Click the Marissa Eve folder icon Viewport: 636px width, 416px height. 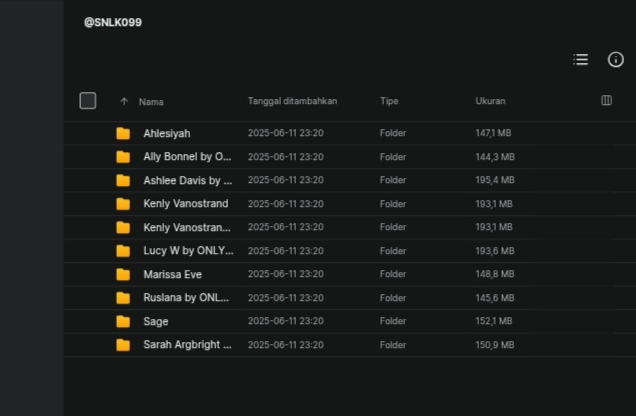(123, 274)
